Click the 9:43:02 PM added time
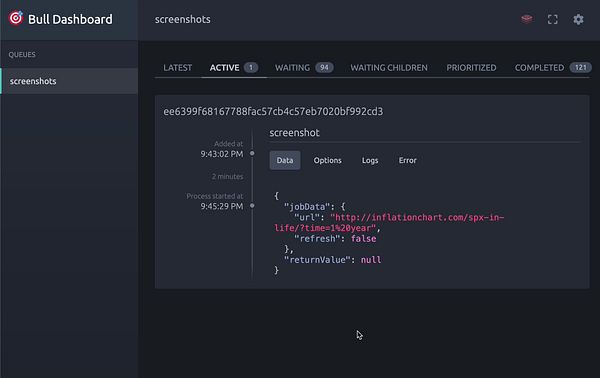The image size is (600, 378). pyautogui.click(x=222, y=154)
